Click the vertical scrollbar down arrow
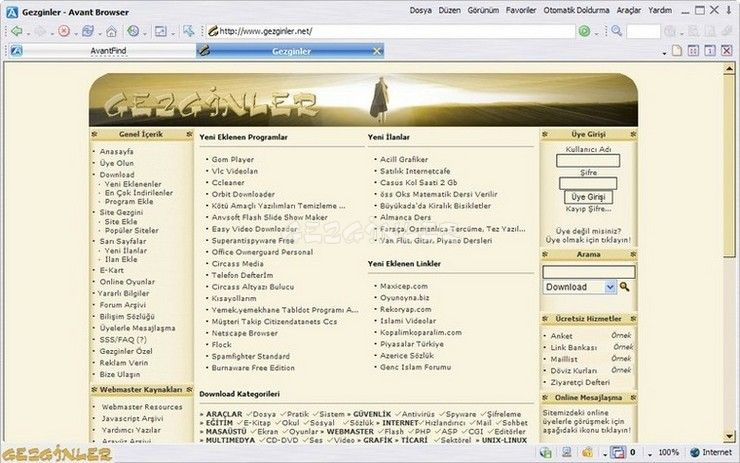Screen dimensions: 740x463 pyautogui.click(x=729, y=437)
